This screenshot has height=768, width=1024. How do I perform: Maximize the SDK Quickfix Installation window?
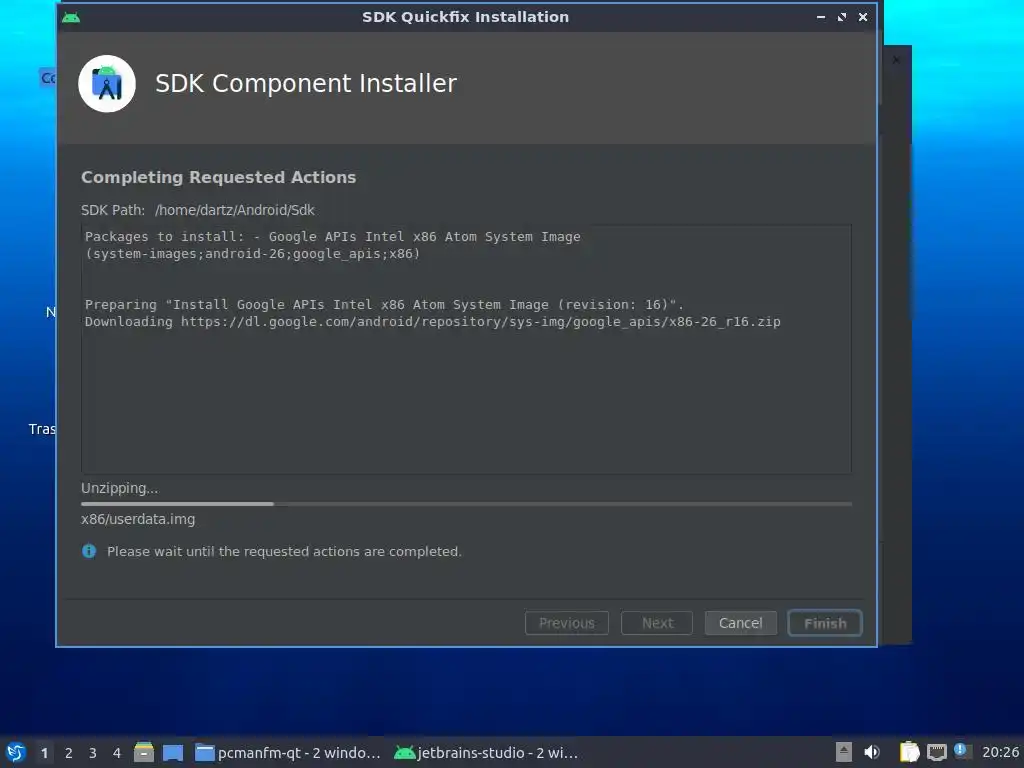(x=842, y=17)
